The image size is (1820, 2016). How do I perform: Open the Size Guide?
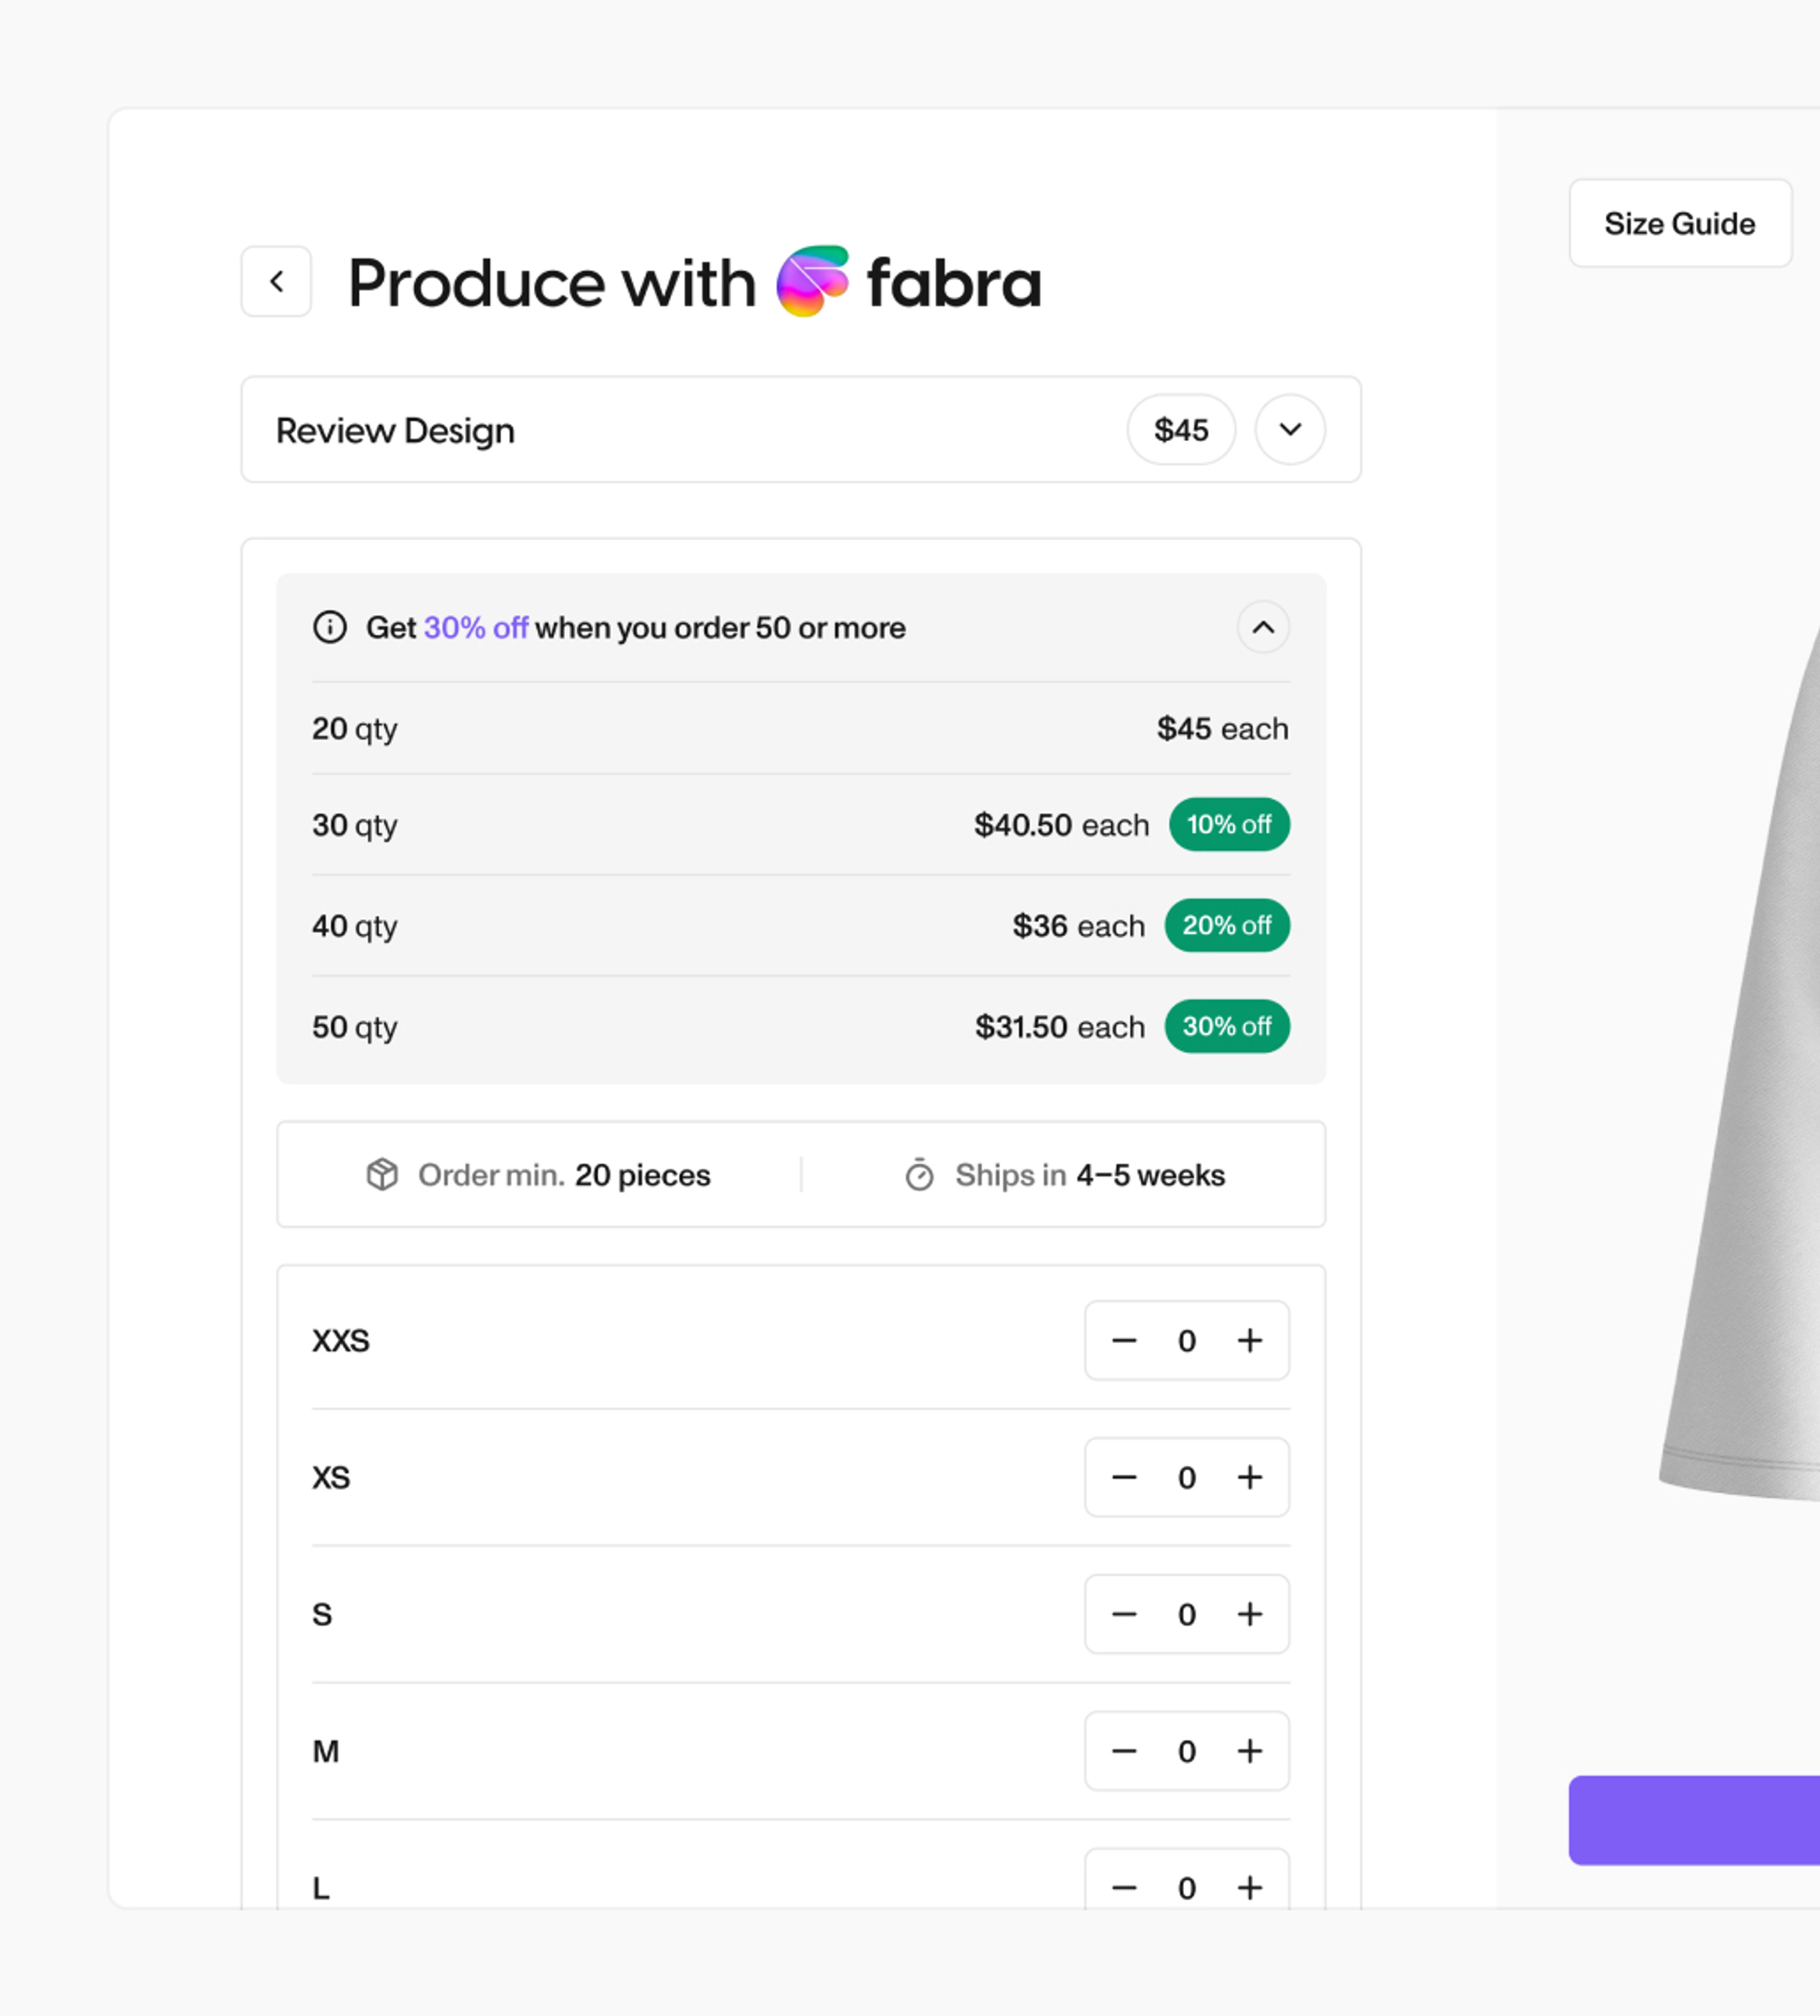click(x=1680, y=223)
